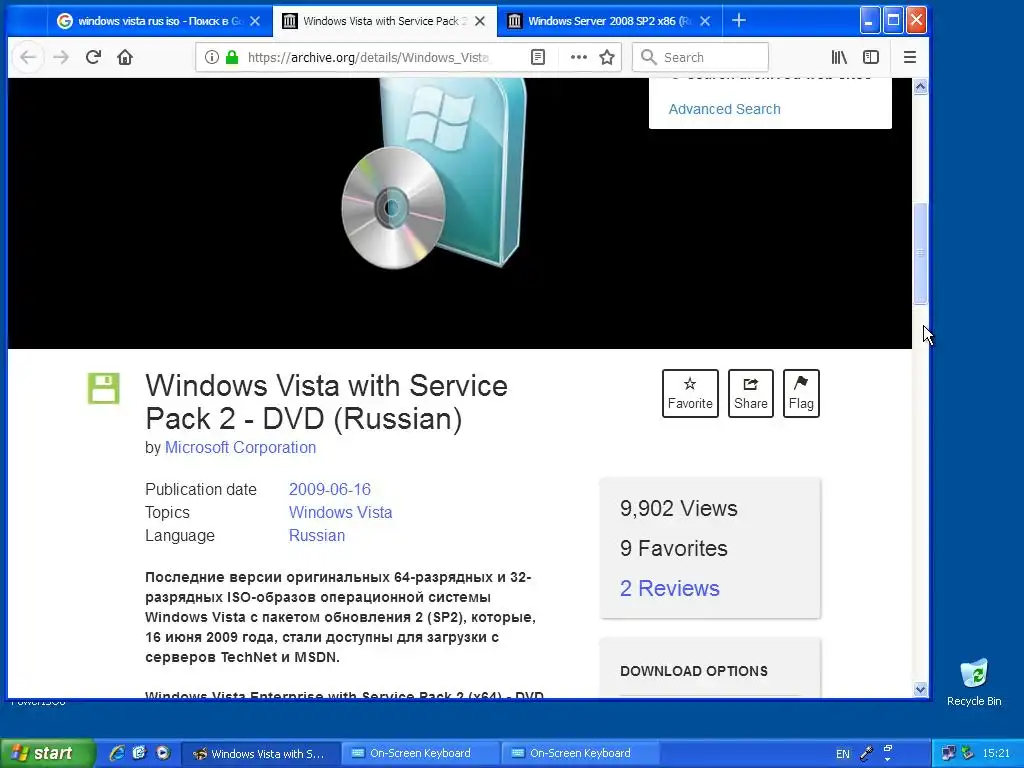Click the Russian language link
1024x768 pixels.
(x=317, y=535)
